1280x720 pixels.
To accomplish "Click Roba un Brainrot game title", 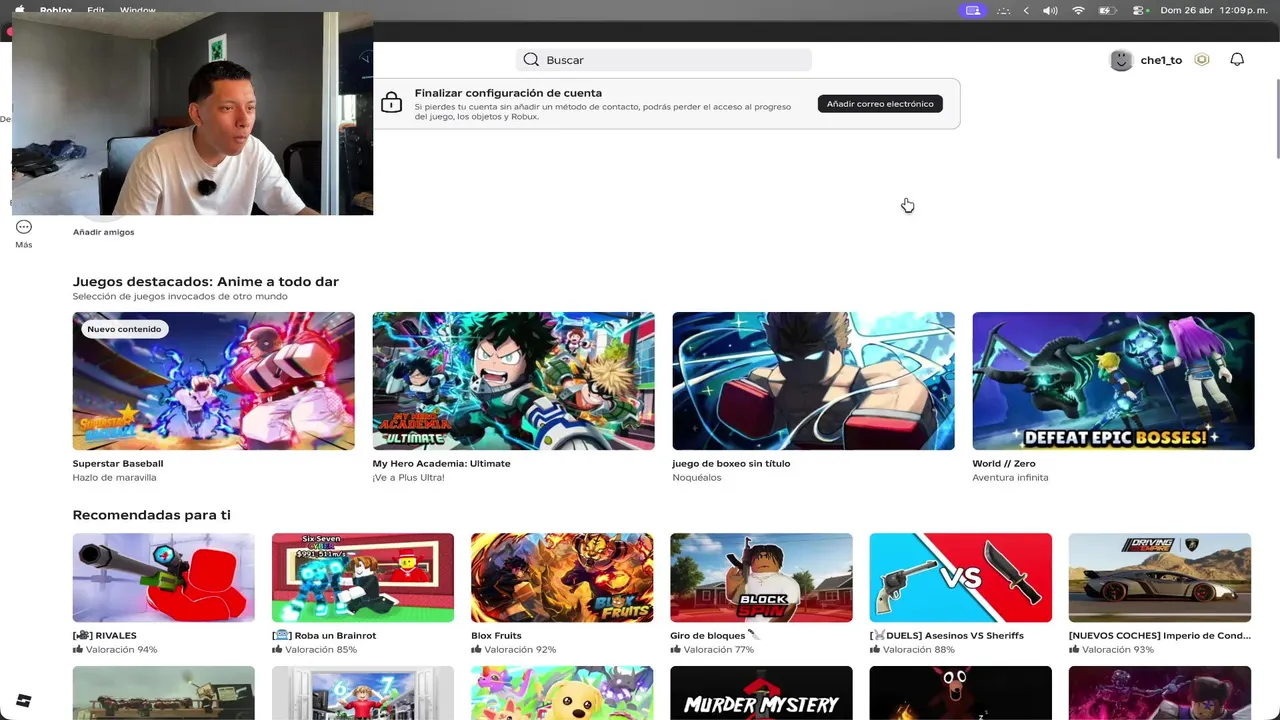I will pyautogui.click(x=324, y=636).
